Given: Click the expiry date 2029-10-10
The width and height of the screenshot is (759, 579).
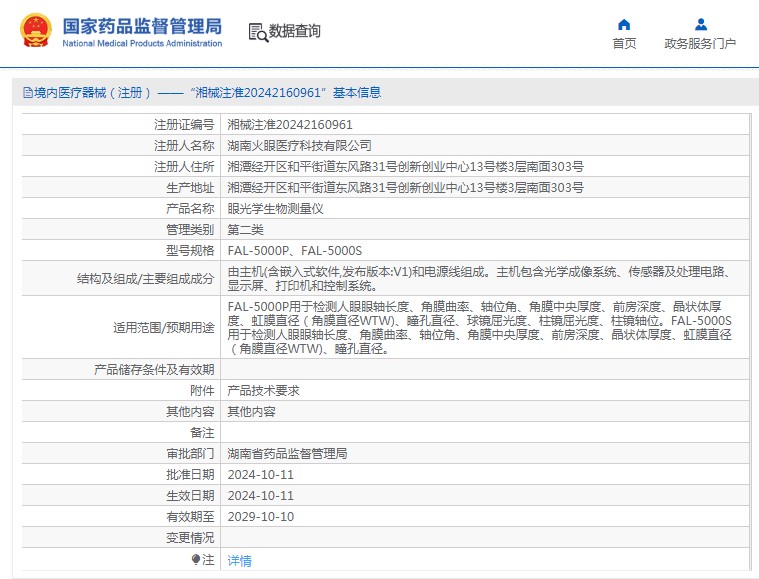Looking at the screenshot, I should pos(261,516).
